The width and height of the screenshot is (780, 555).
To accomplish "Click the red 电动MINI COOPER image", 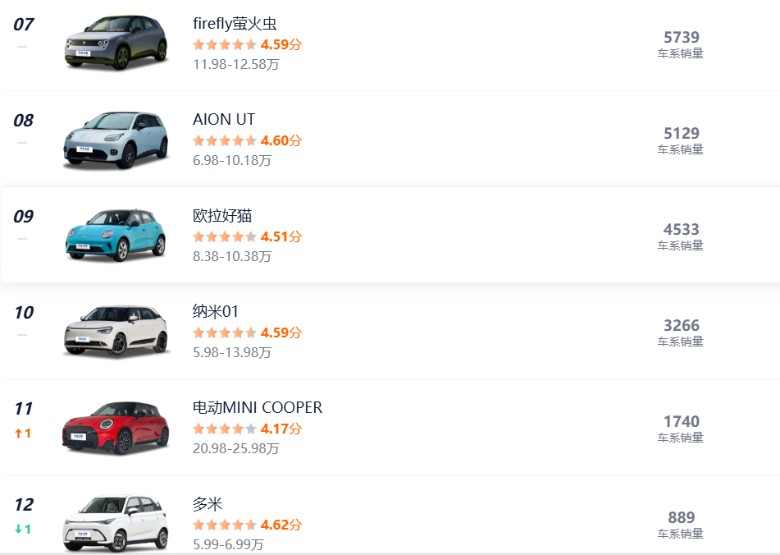I will click(115, 426).
